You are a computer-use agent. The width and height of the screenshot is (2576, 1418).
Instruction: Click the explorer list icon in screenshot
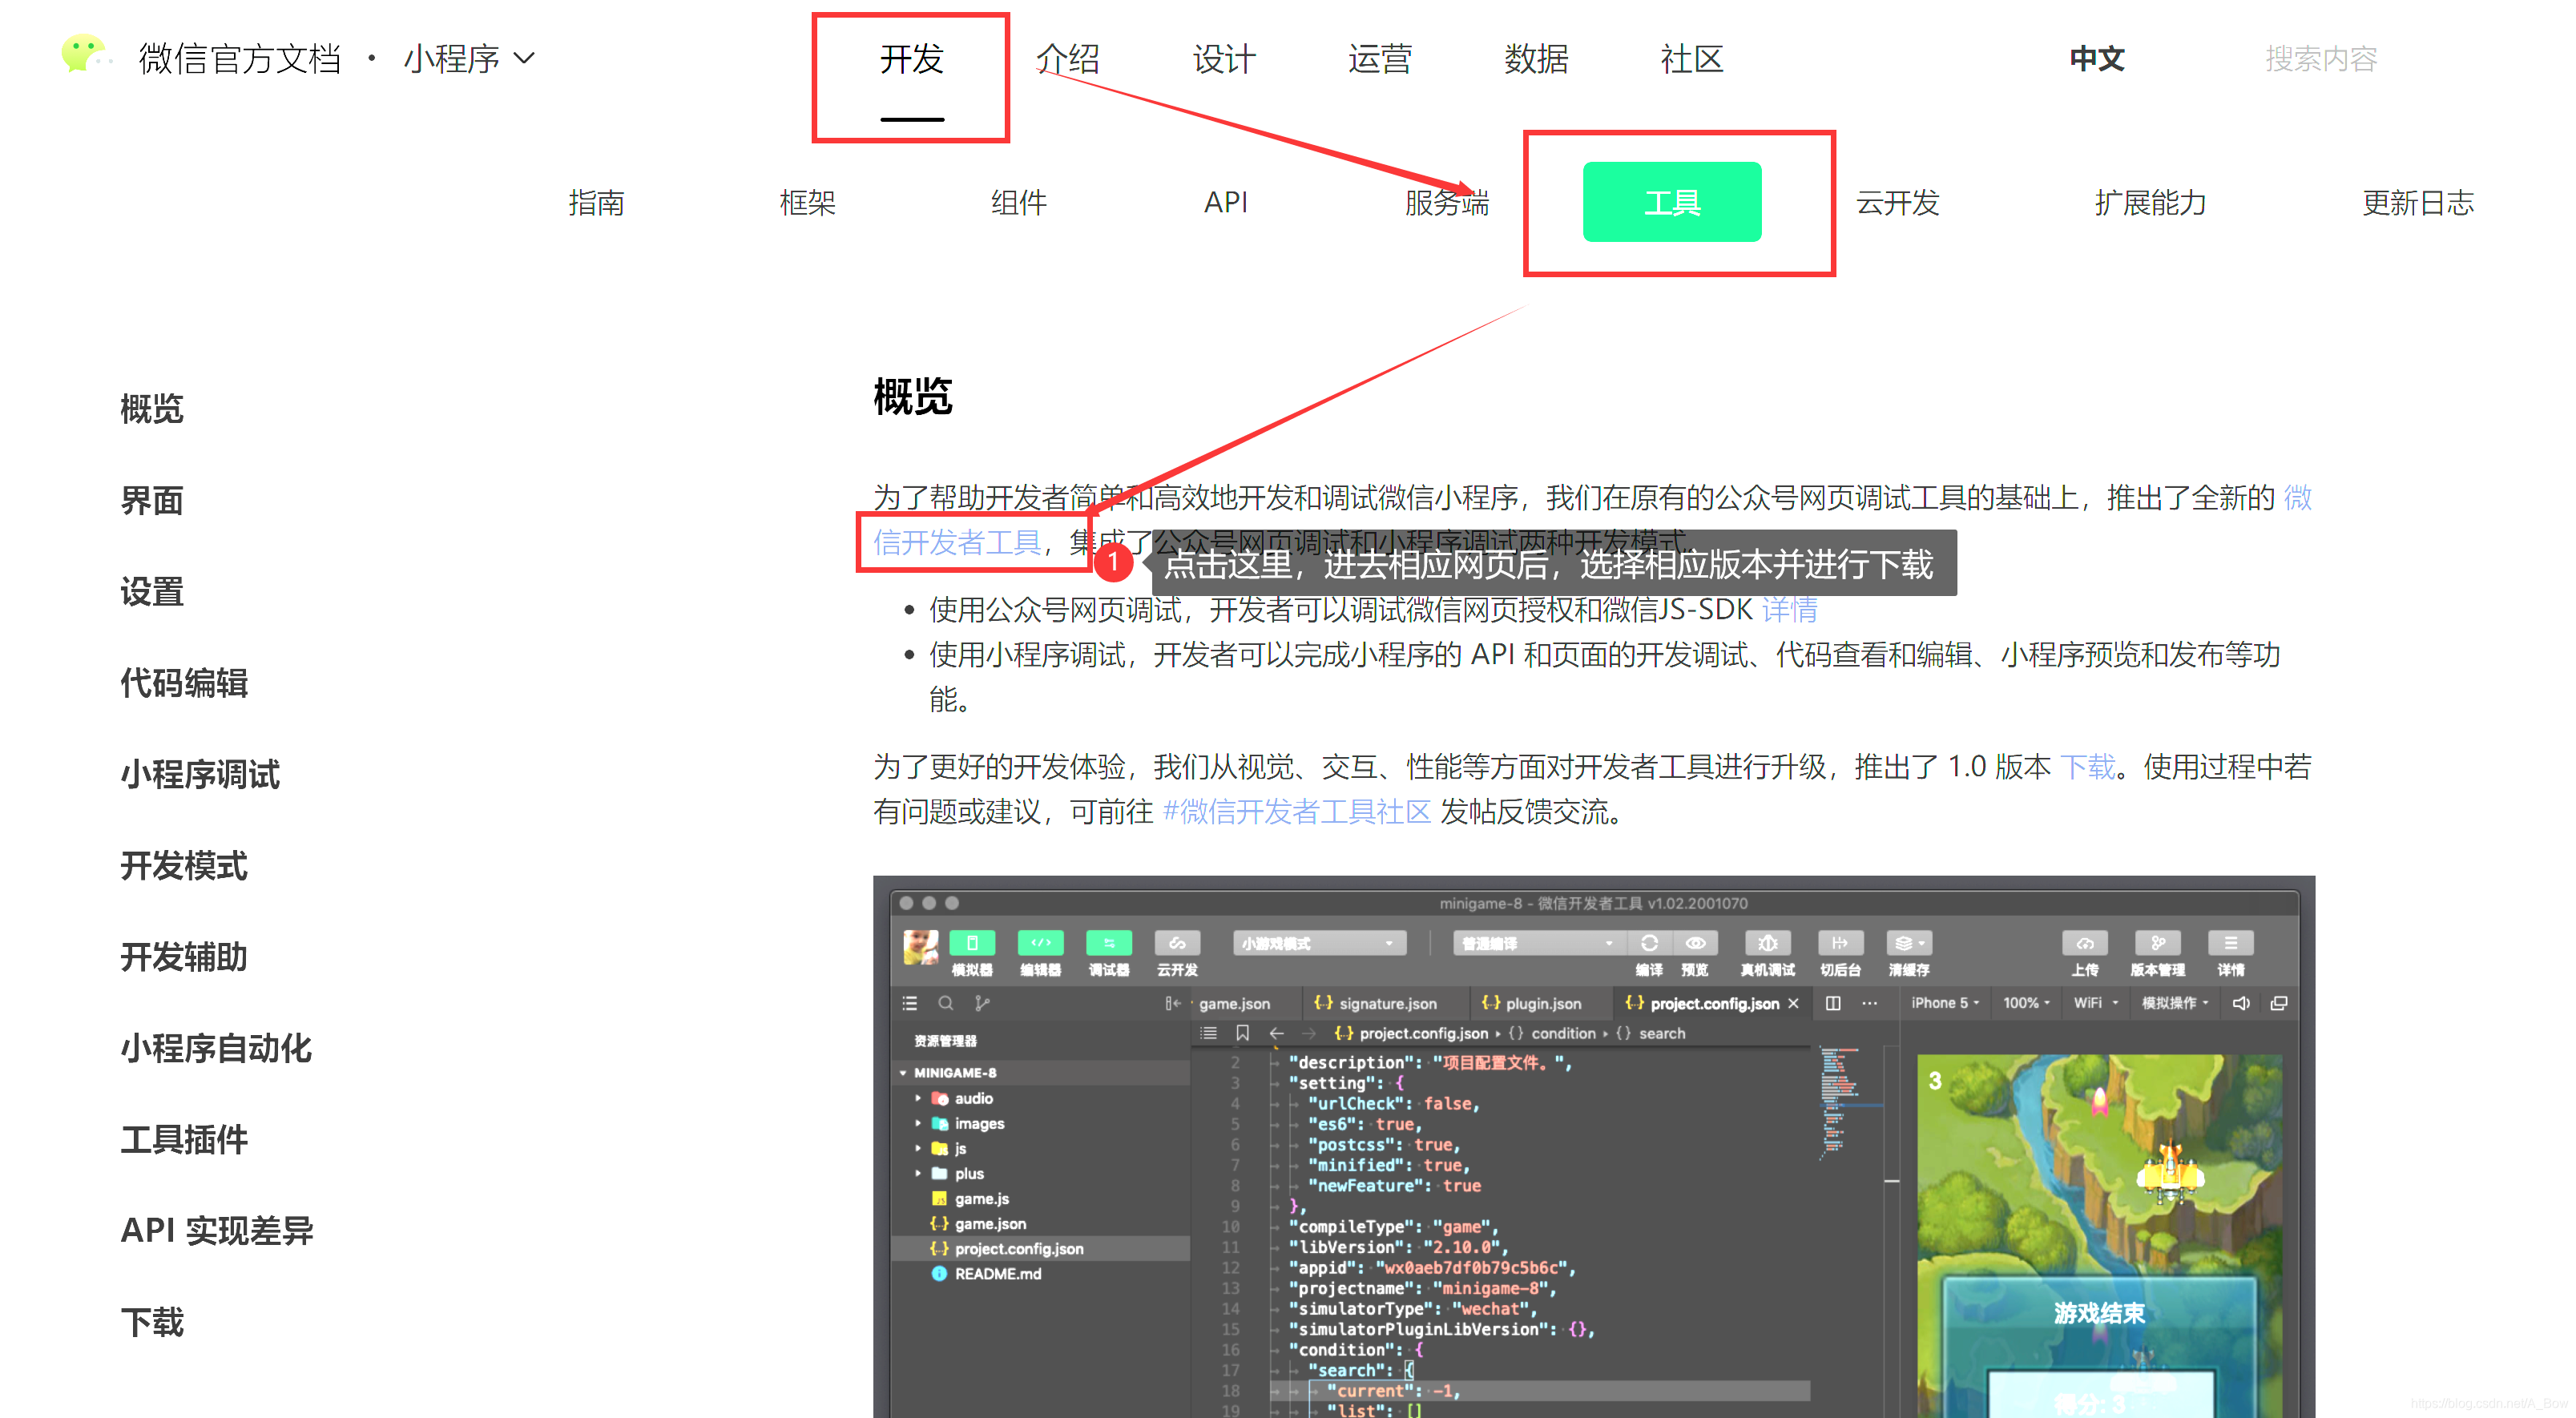909,1003
